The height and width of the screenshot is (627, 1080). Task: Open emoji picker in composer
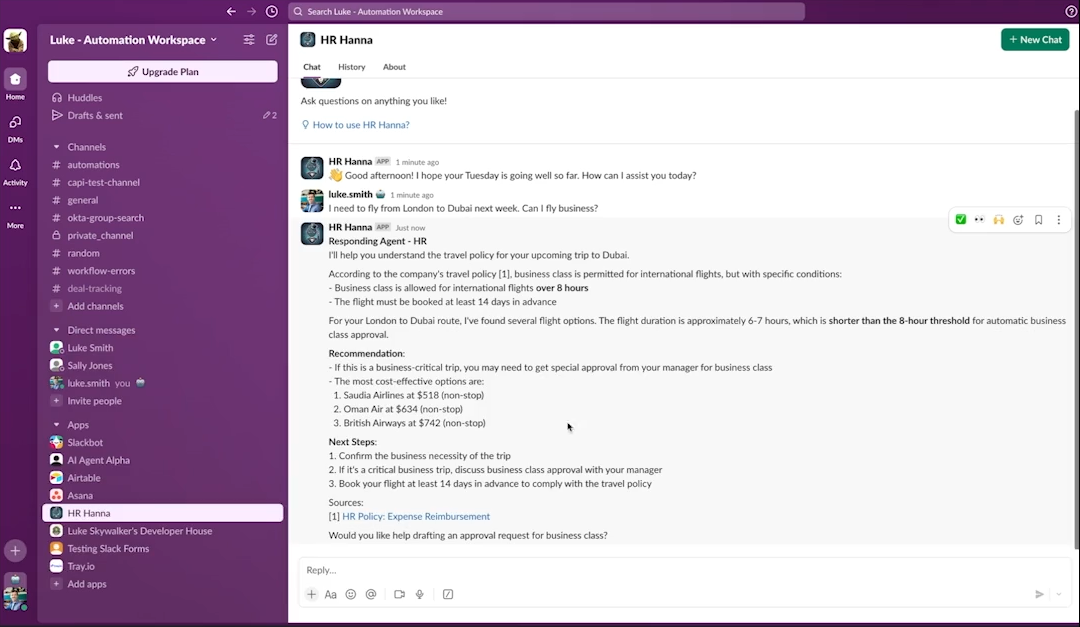(x=351, y=594)
